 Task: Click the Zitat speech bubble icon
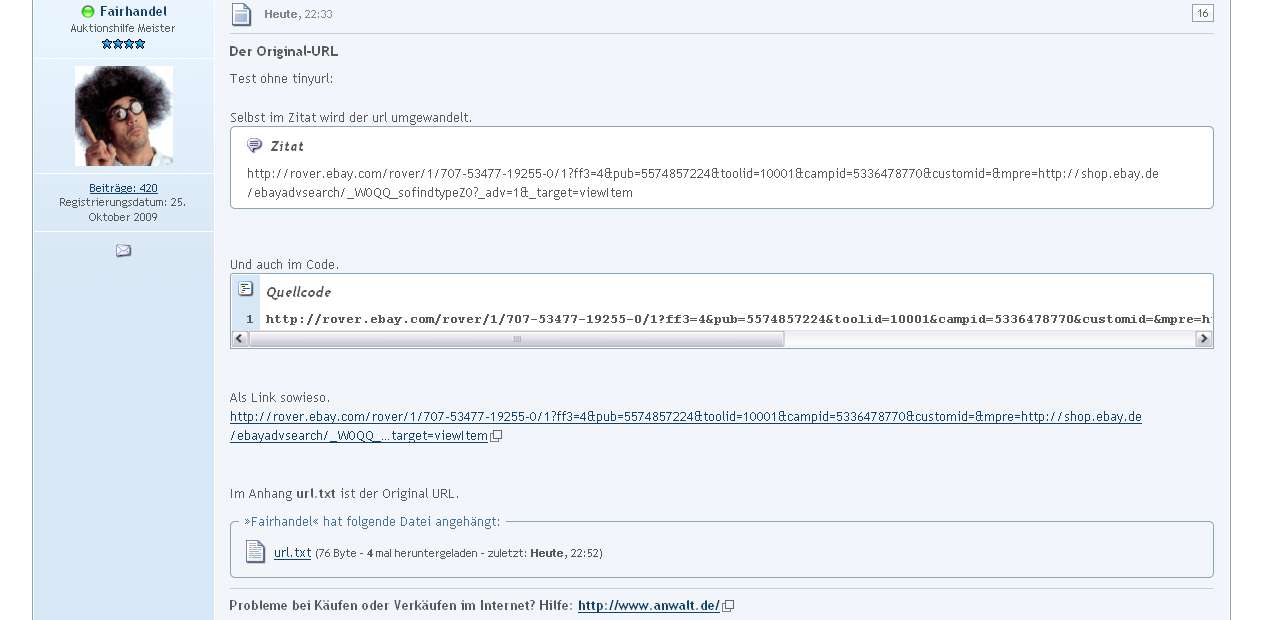[x=254, y=146]
